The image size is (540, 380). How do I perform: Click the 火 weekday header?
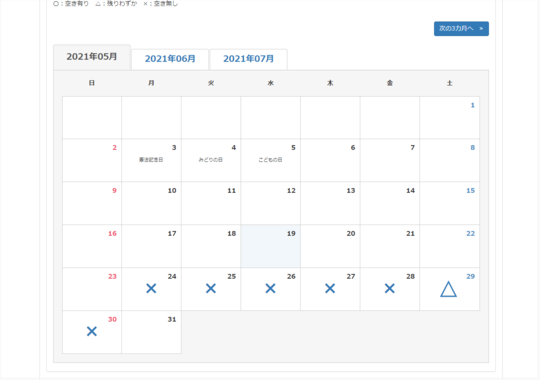coord(211,83)
